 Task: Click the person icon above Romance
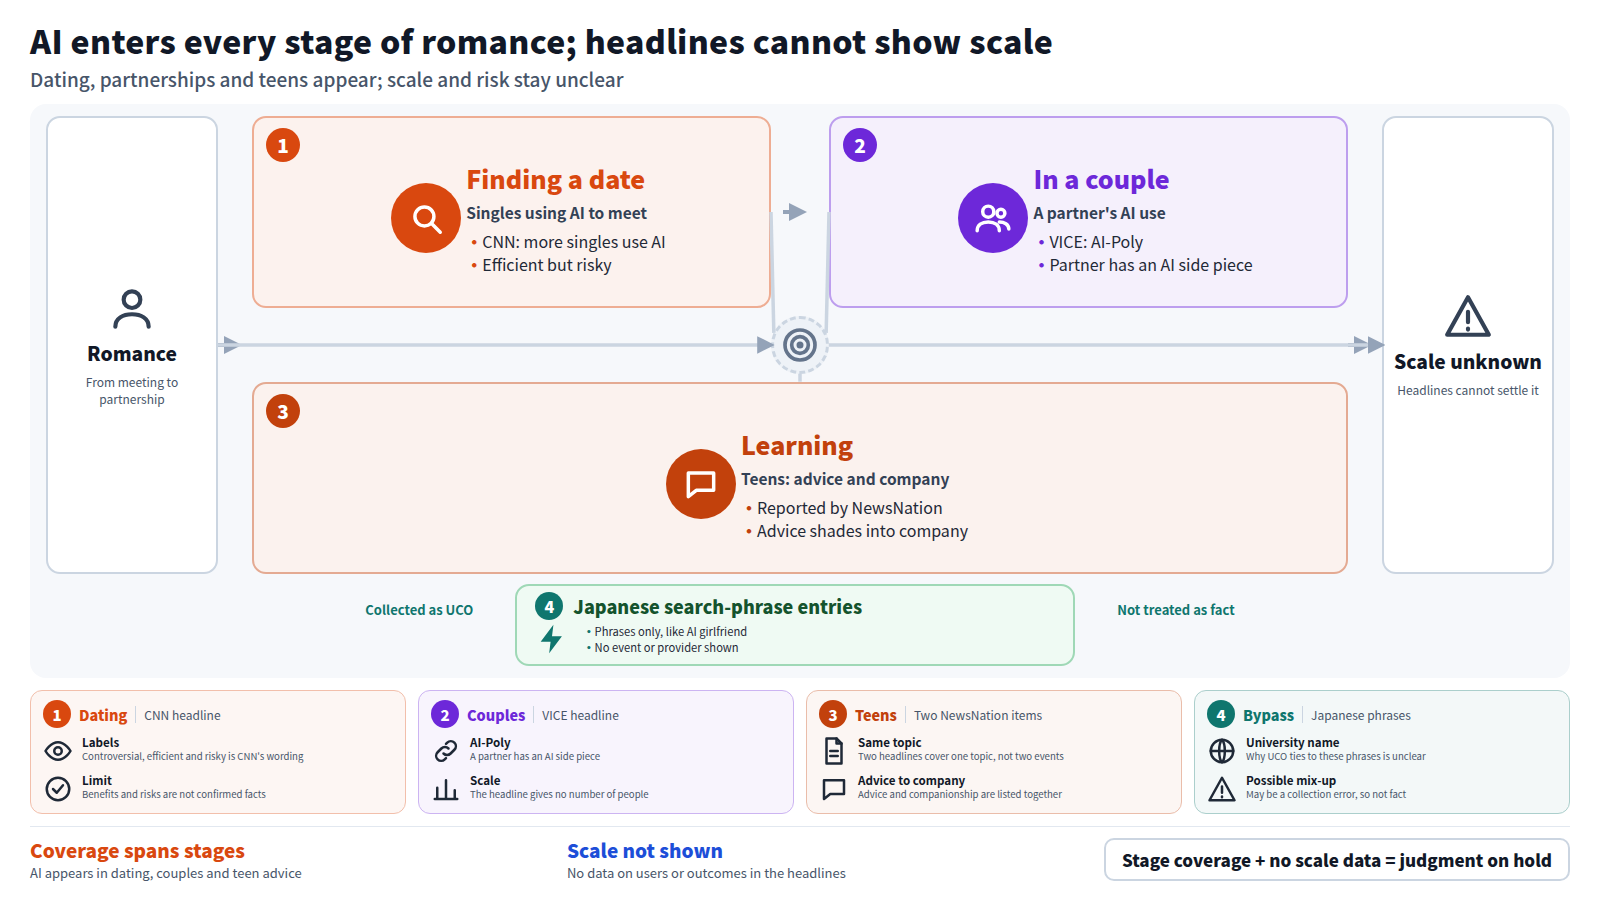[132, 309]
